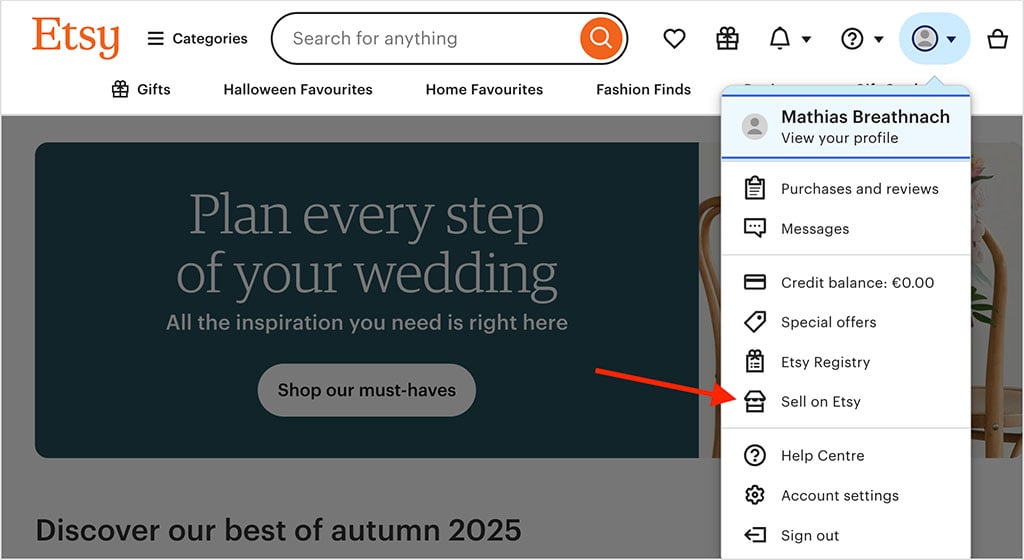Select Etsy Registry menu entry
Image resolution: width=1024 pixels, height=560 pixels.
[825, 362]
